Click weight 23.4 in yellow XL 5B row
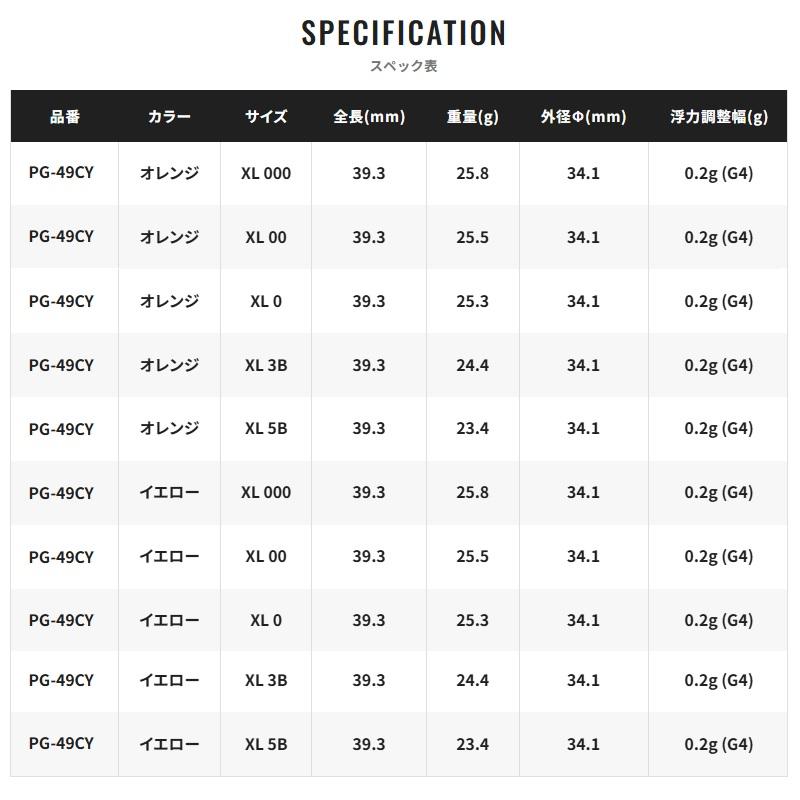The image size is (800, 800). pyautogui.click(x=472, y=744)
